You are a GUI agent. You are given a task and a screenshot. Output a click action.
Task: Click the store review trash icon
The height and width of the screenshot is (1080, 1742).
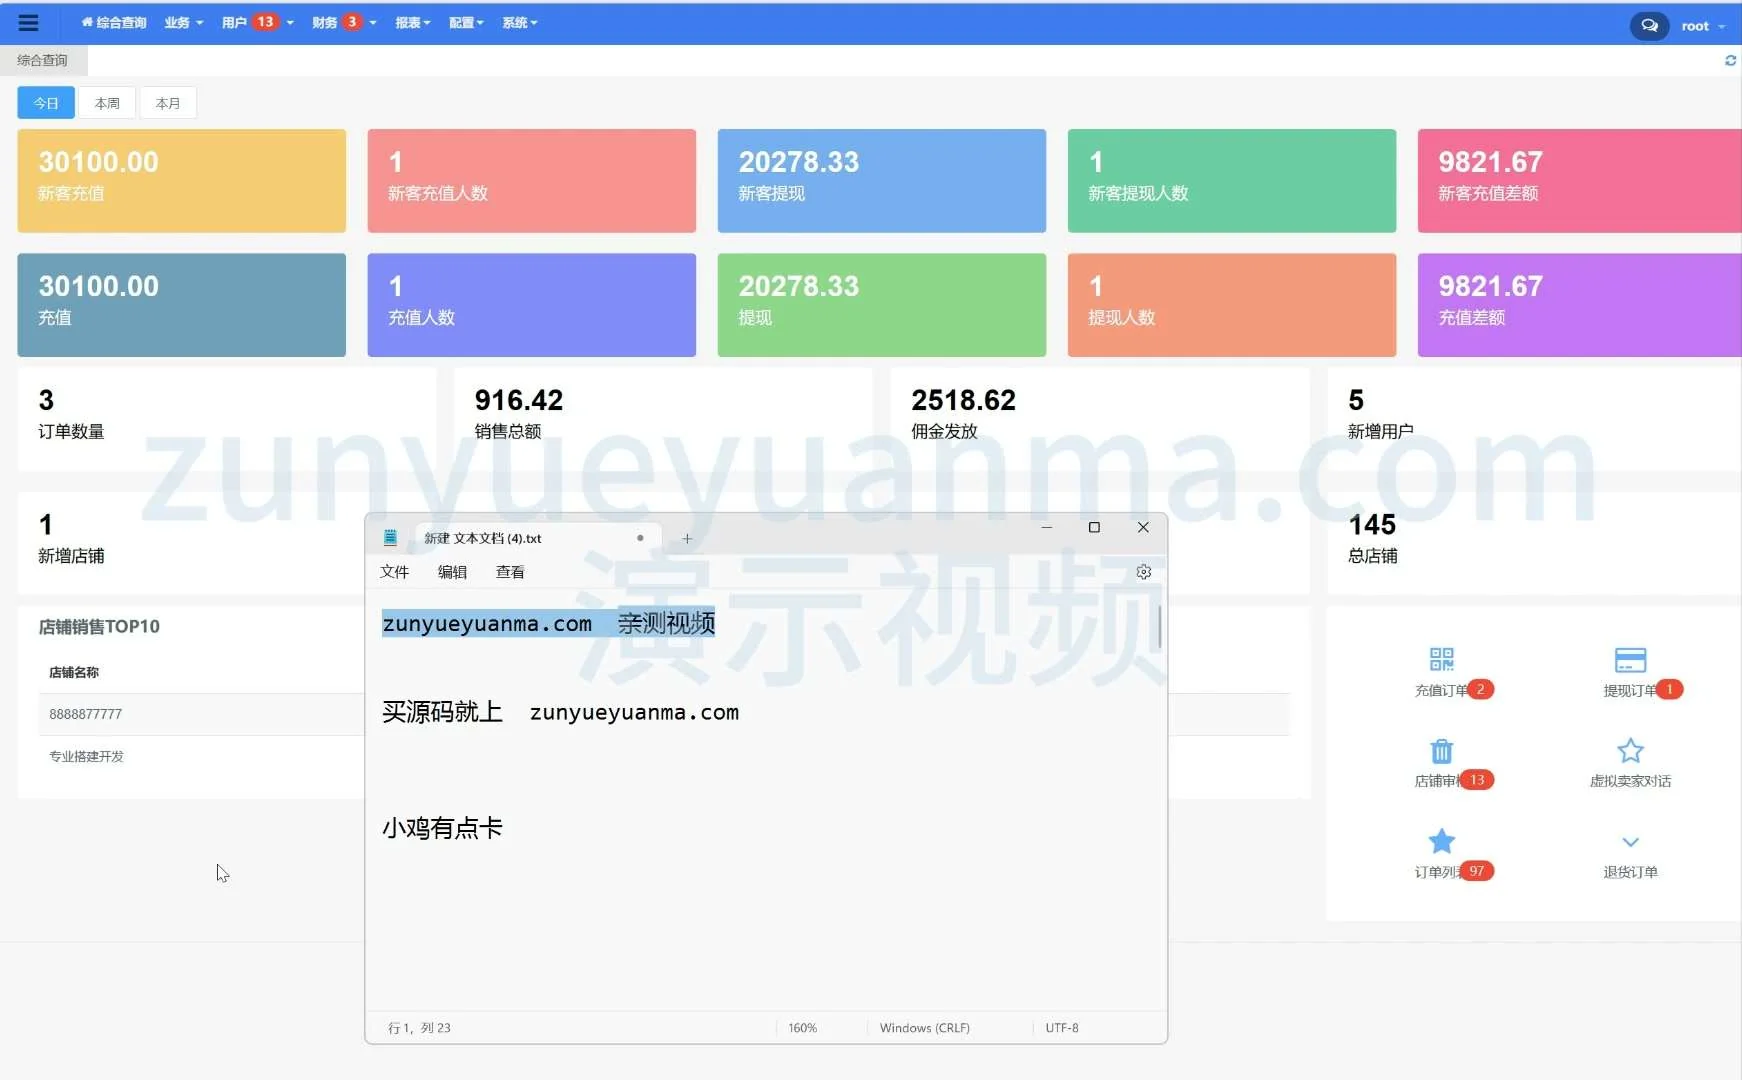click(1441, 751)
